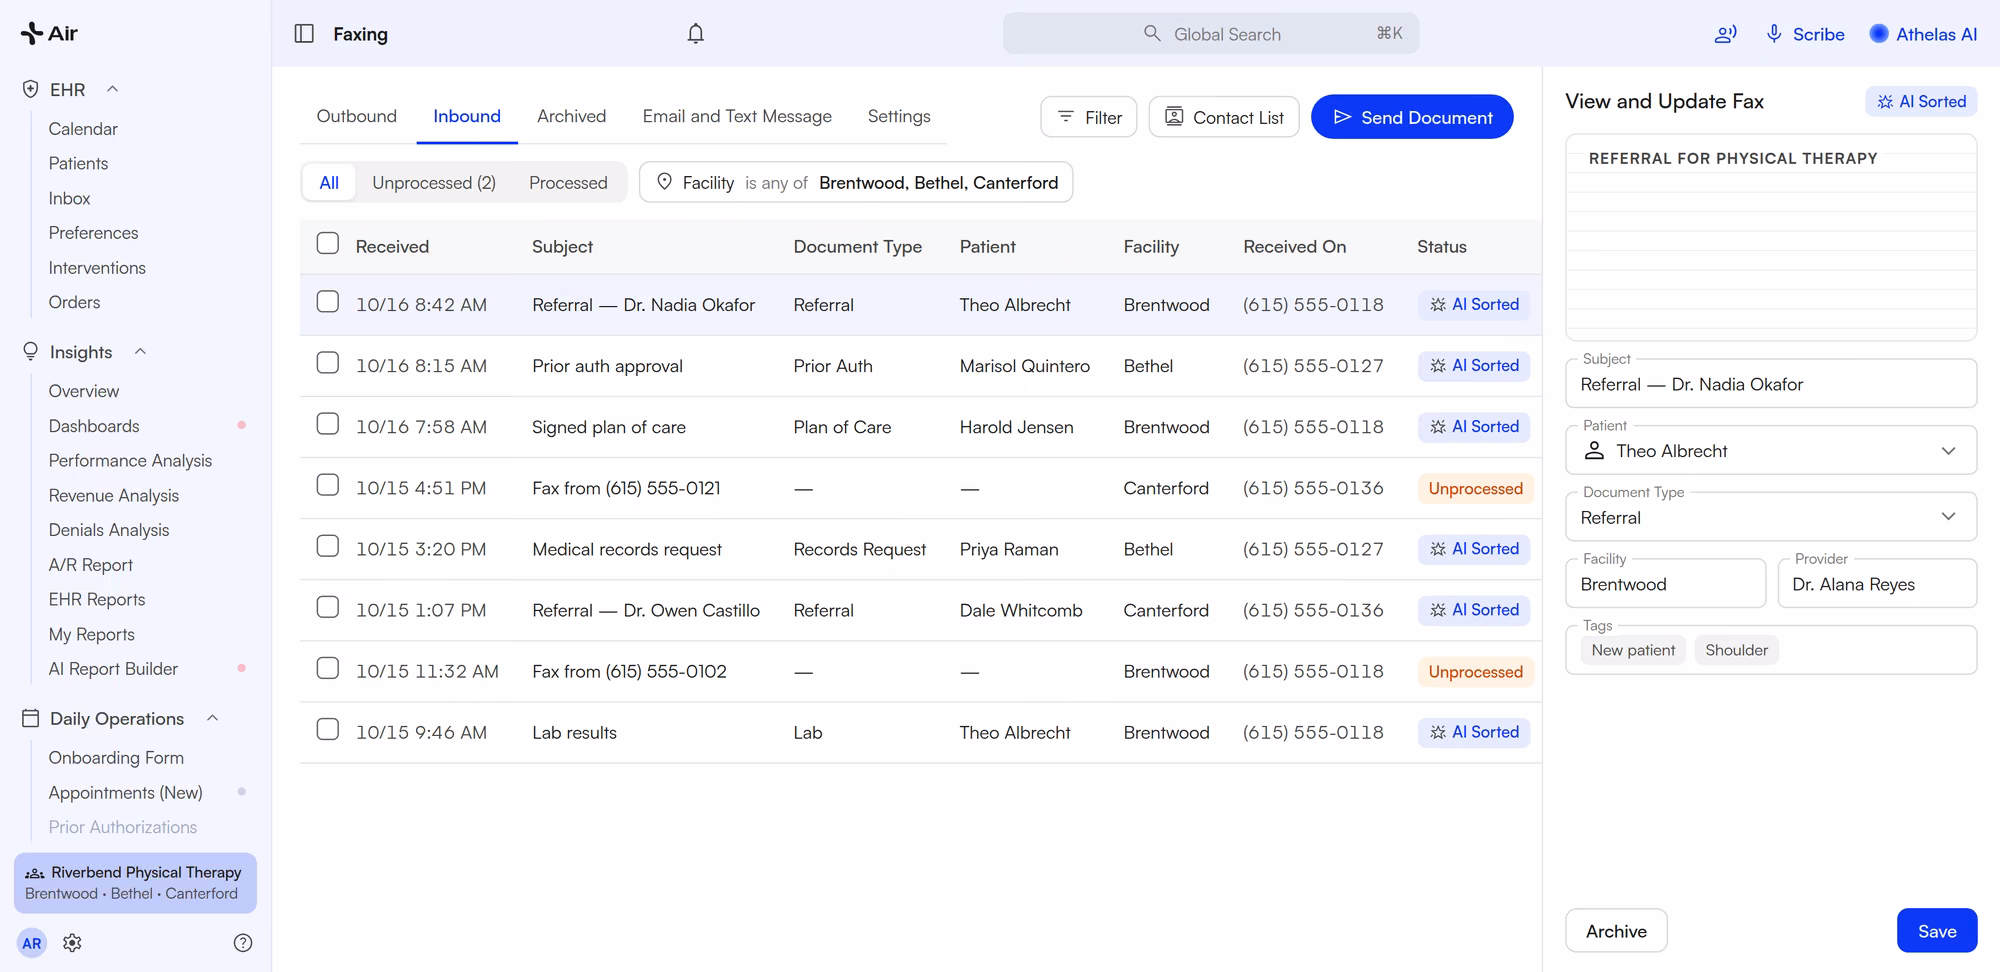This screenshot has width=2000, height=972.
Task: Open the Document Type dropdown showing Referral
Action: click(1771, 517)
